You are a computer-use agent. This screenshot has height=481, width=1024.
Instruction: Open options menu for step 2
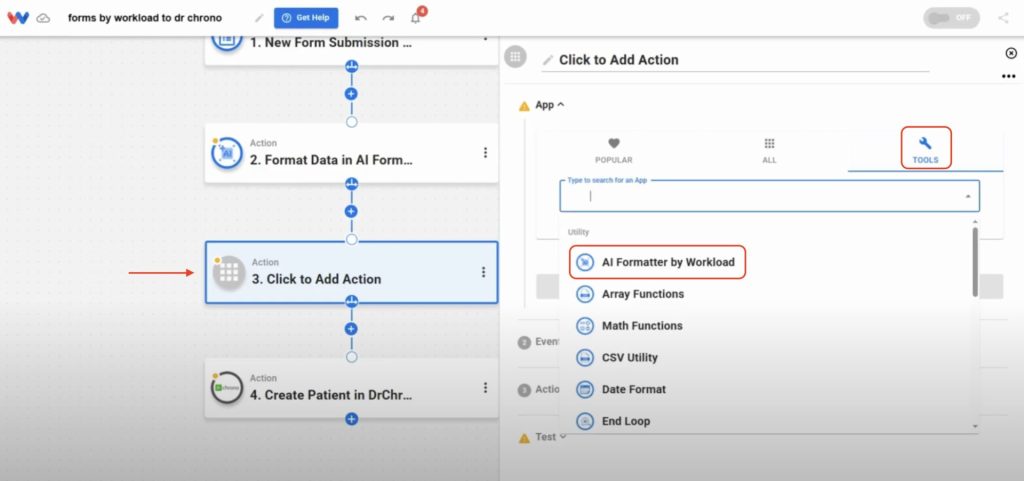tap(485, 153)
